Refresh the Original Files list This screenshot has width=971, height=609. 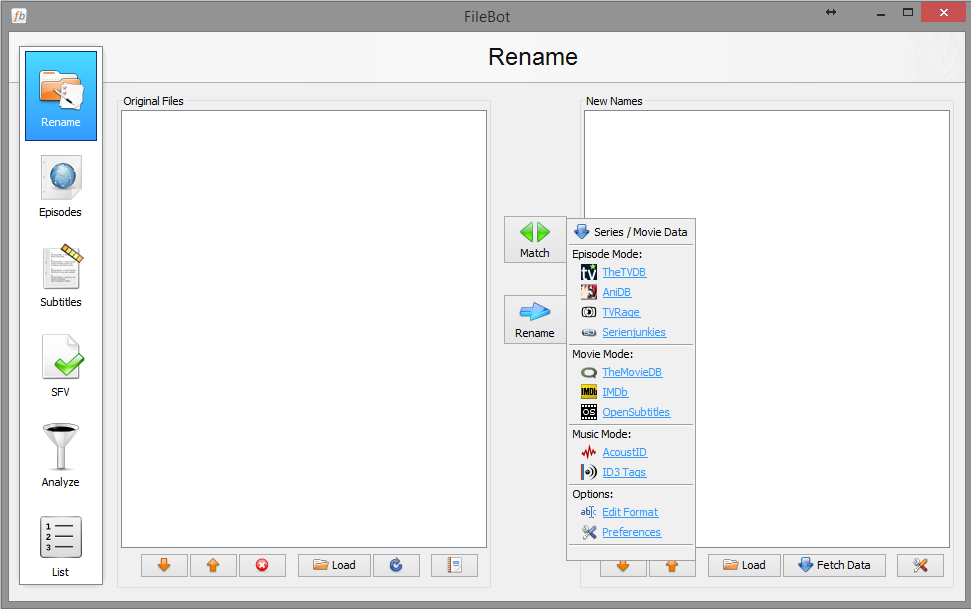point(396,565)
